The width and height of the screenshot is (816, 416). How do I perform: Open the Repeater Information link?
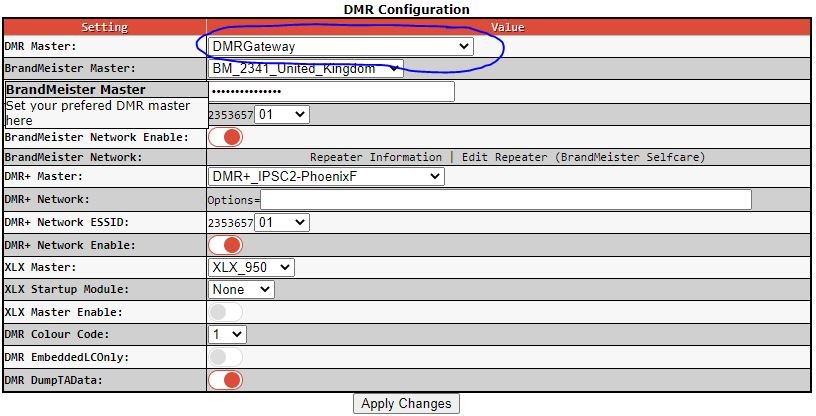tap(376, 157)
